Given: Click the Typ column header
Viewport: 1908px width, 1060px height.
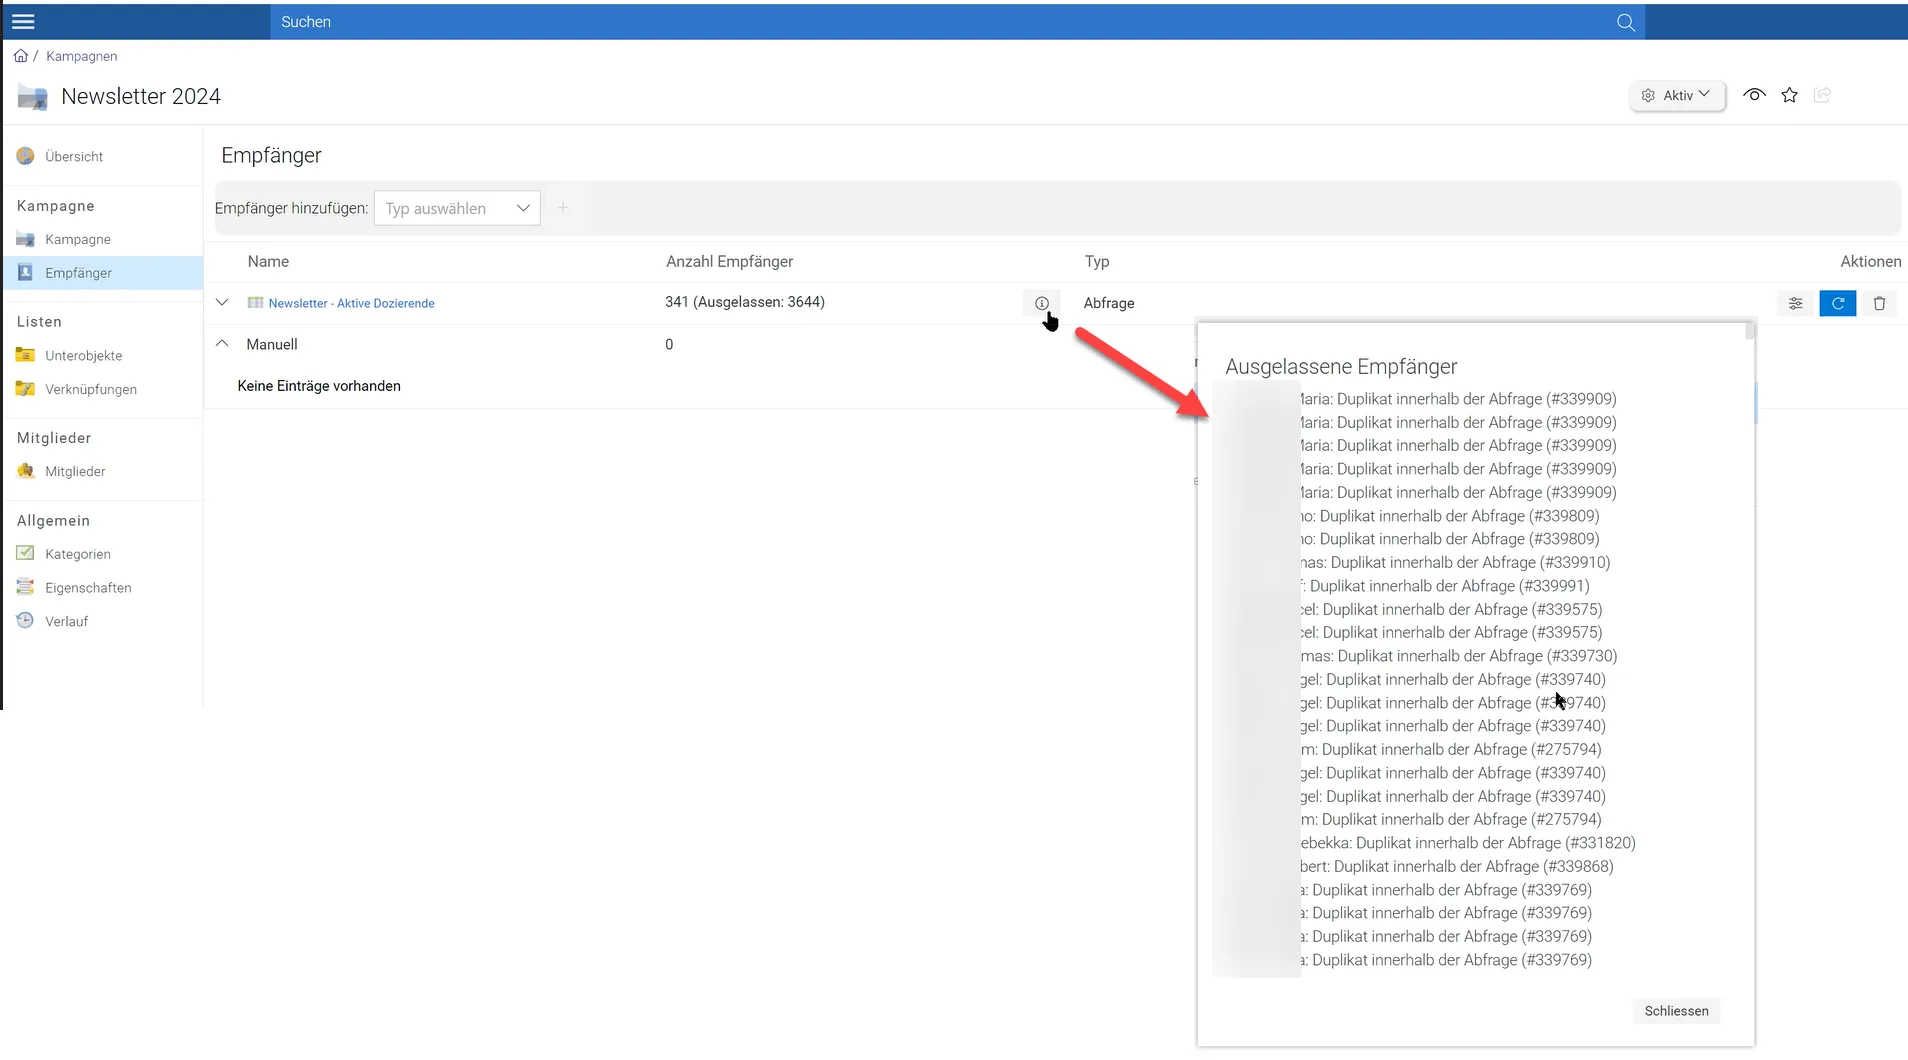Looking at the screenshot, I should click(1097, 261).
